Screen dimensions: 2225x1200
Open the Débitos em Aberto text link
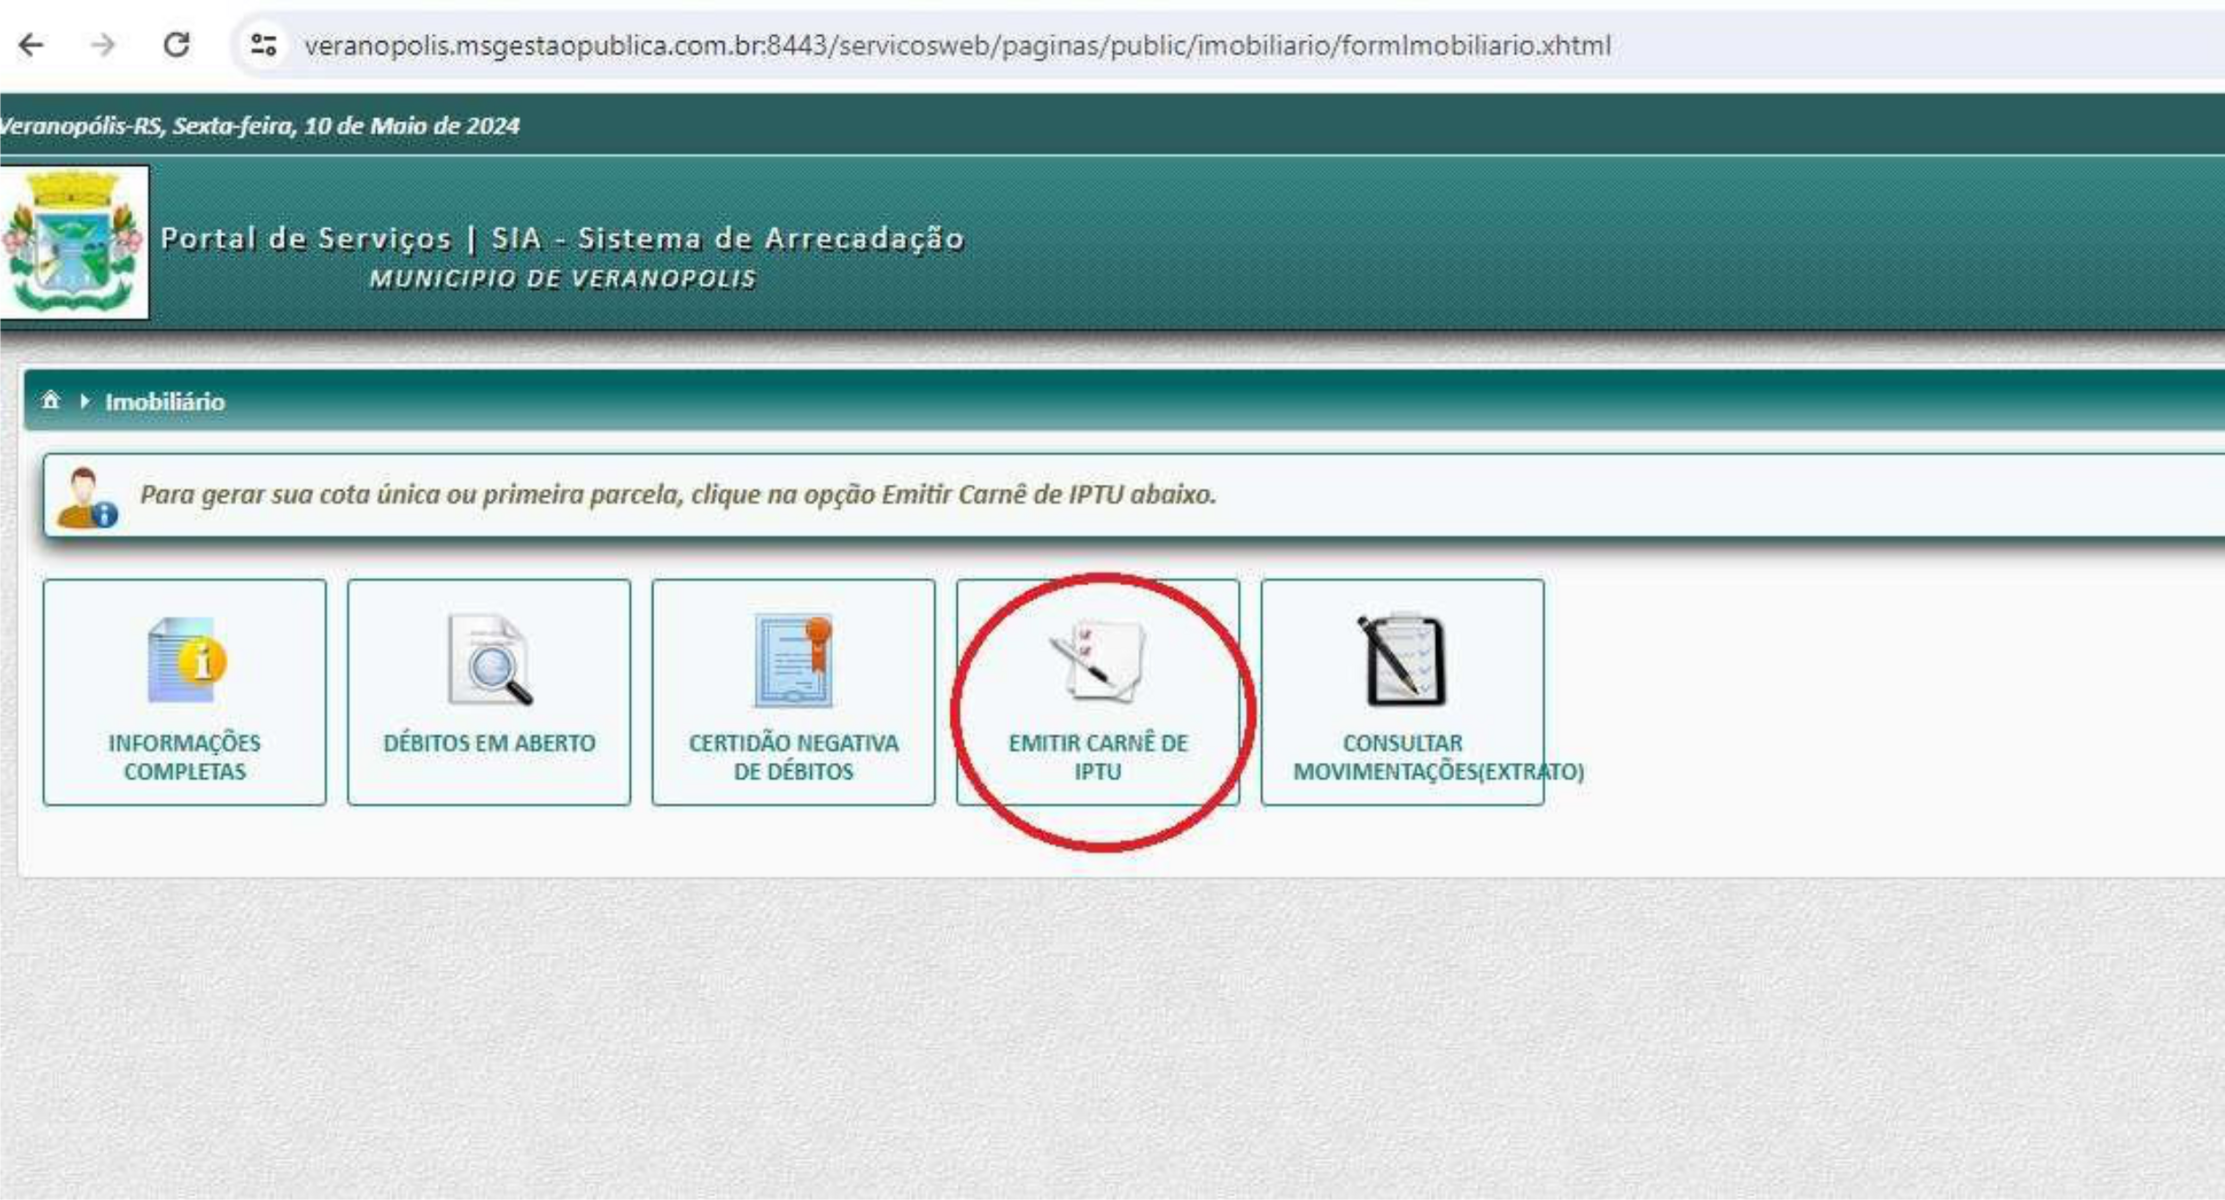pos(489,743)
